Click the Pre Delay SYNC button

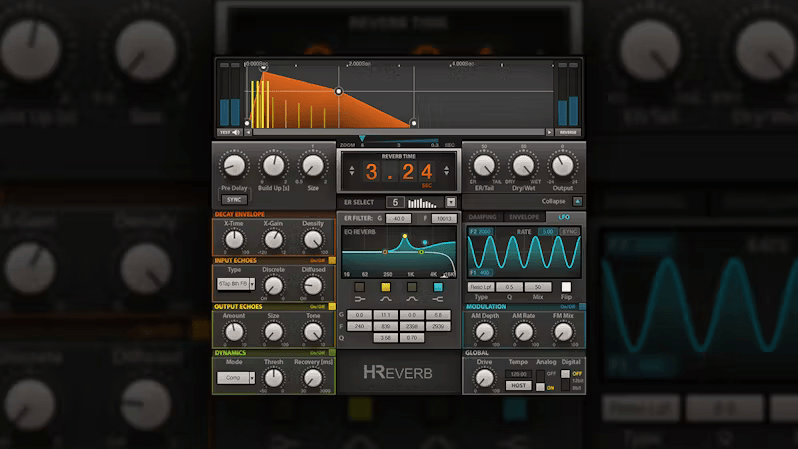(x=234, y=200)
